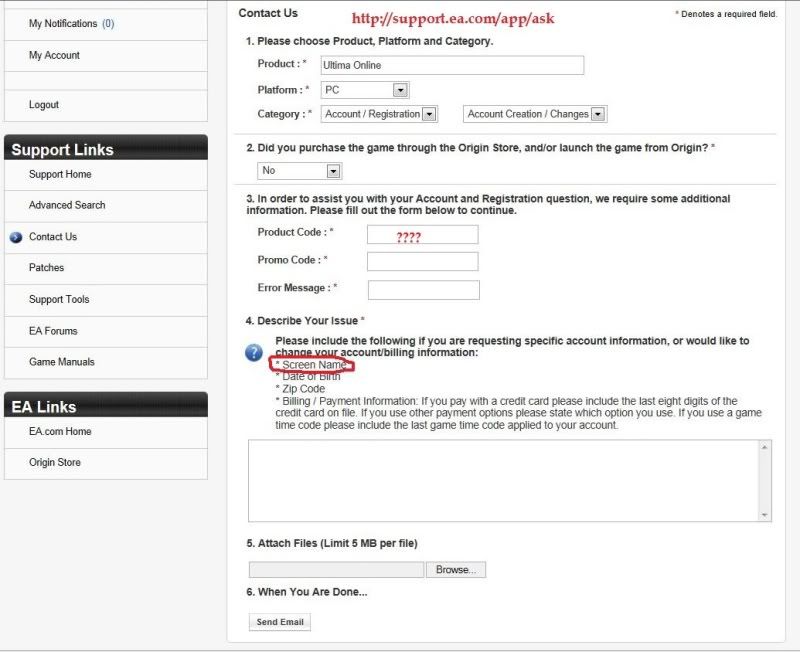The width and height of the screenshot is (800, 652).
Task: Open the My Account link
Action: [54, 55]
